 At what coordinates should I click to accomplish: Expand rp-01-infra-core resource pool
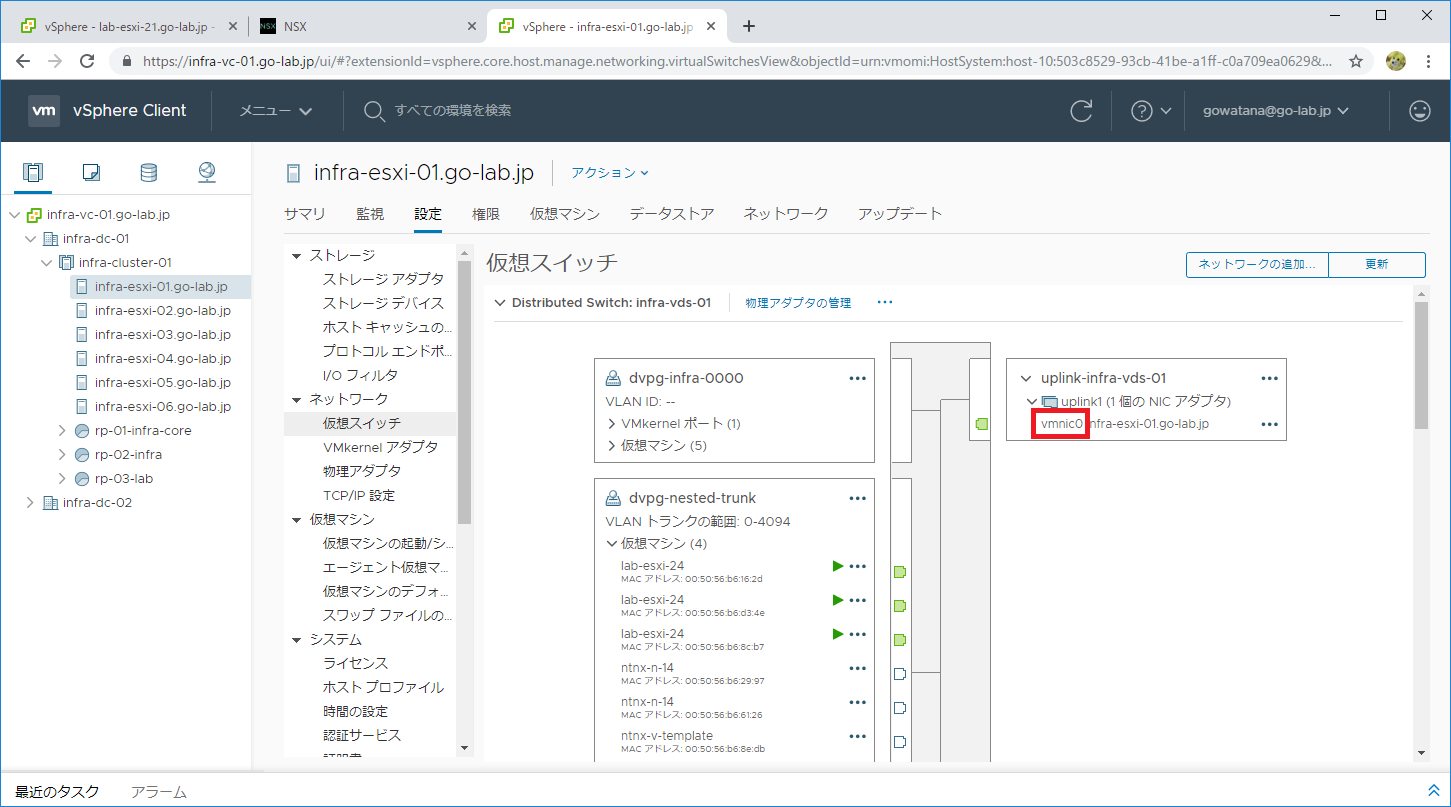(x=63, y=431)
